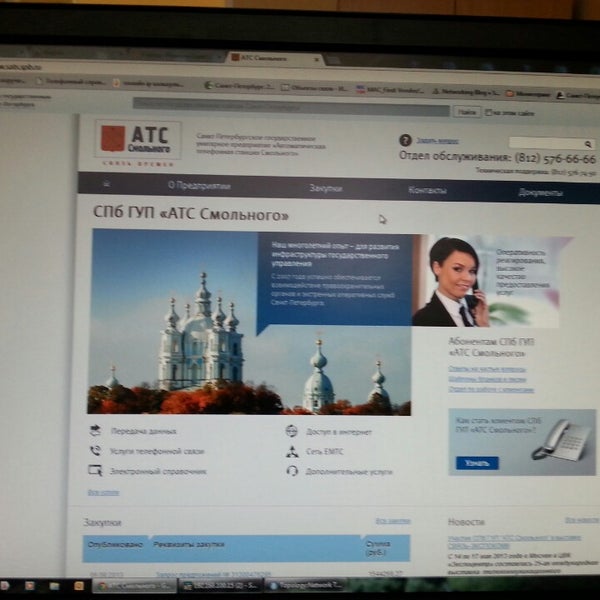The image size is (600, 600).
Task: Click the Найти button
Action: (467, 112)
